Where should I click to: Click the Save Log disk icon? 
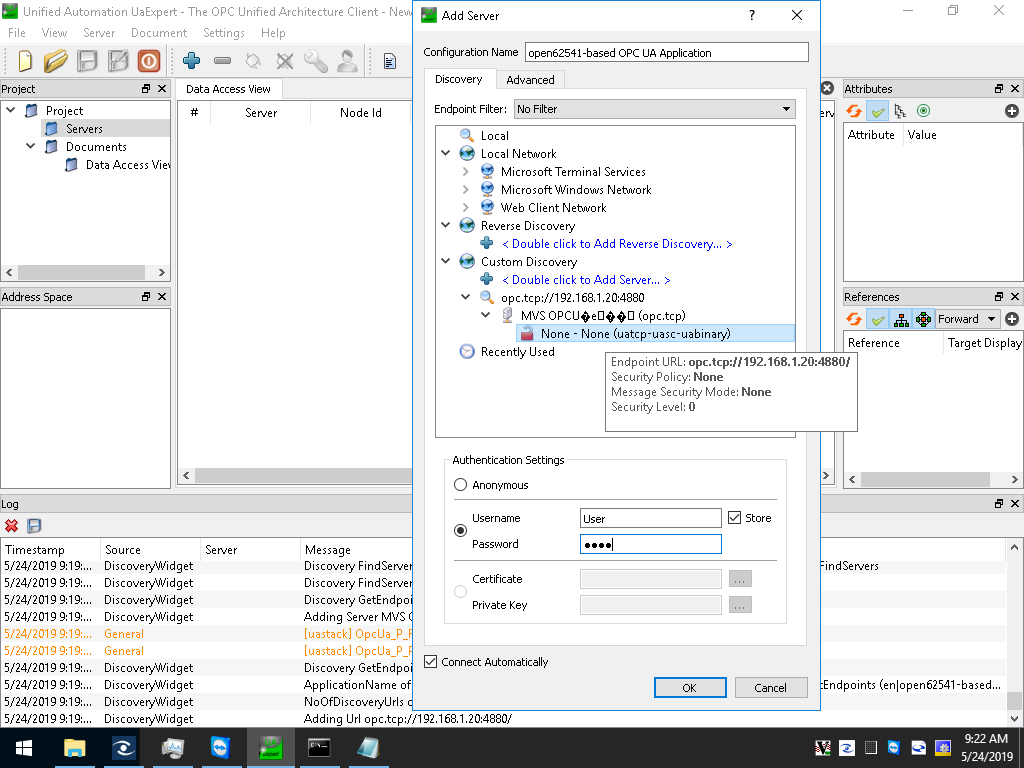[34, 526]
